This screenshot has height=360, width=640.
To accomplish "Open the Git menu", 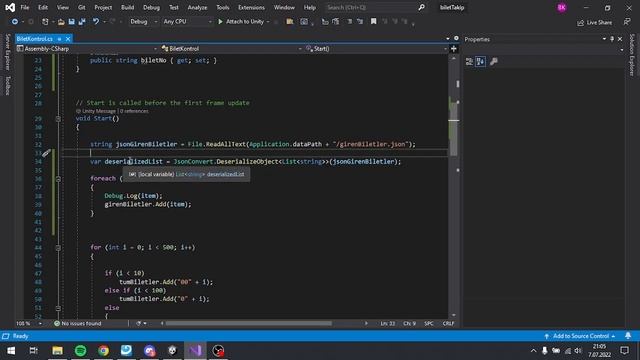I will (82, 7).
